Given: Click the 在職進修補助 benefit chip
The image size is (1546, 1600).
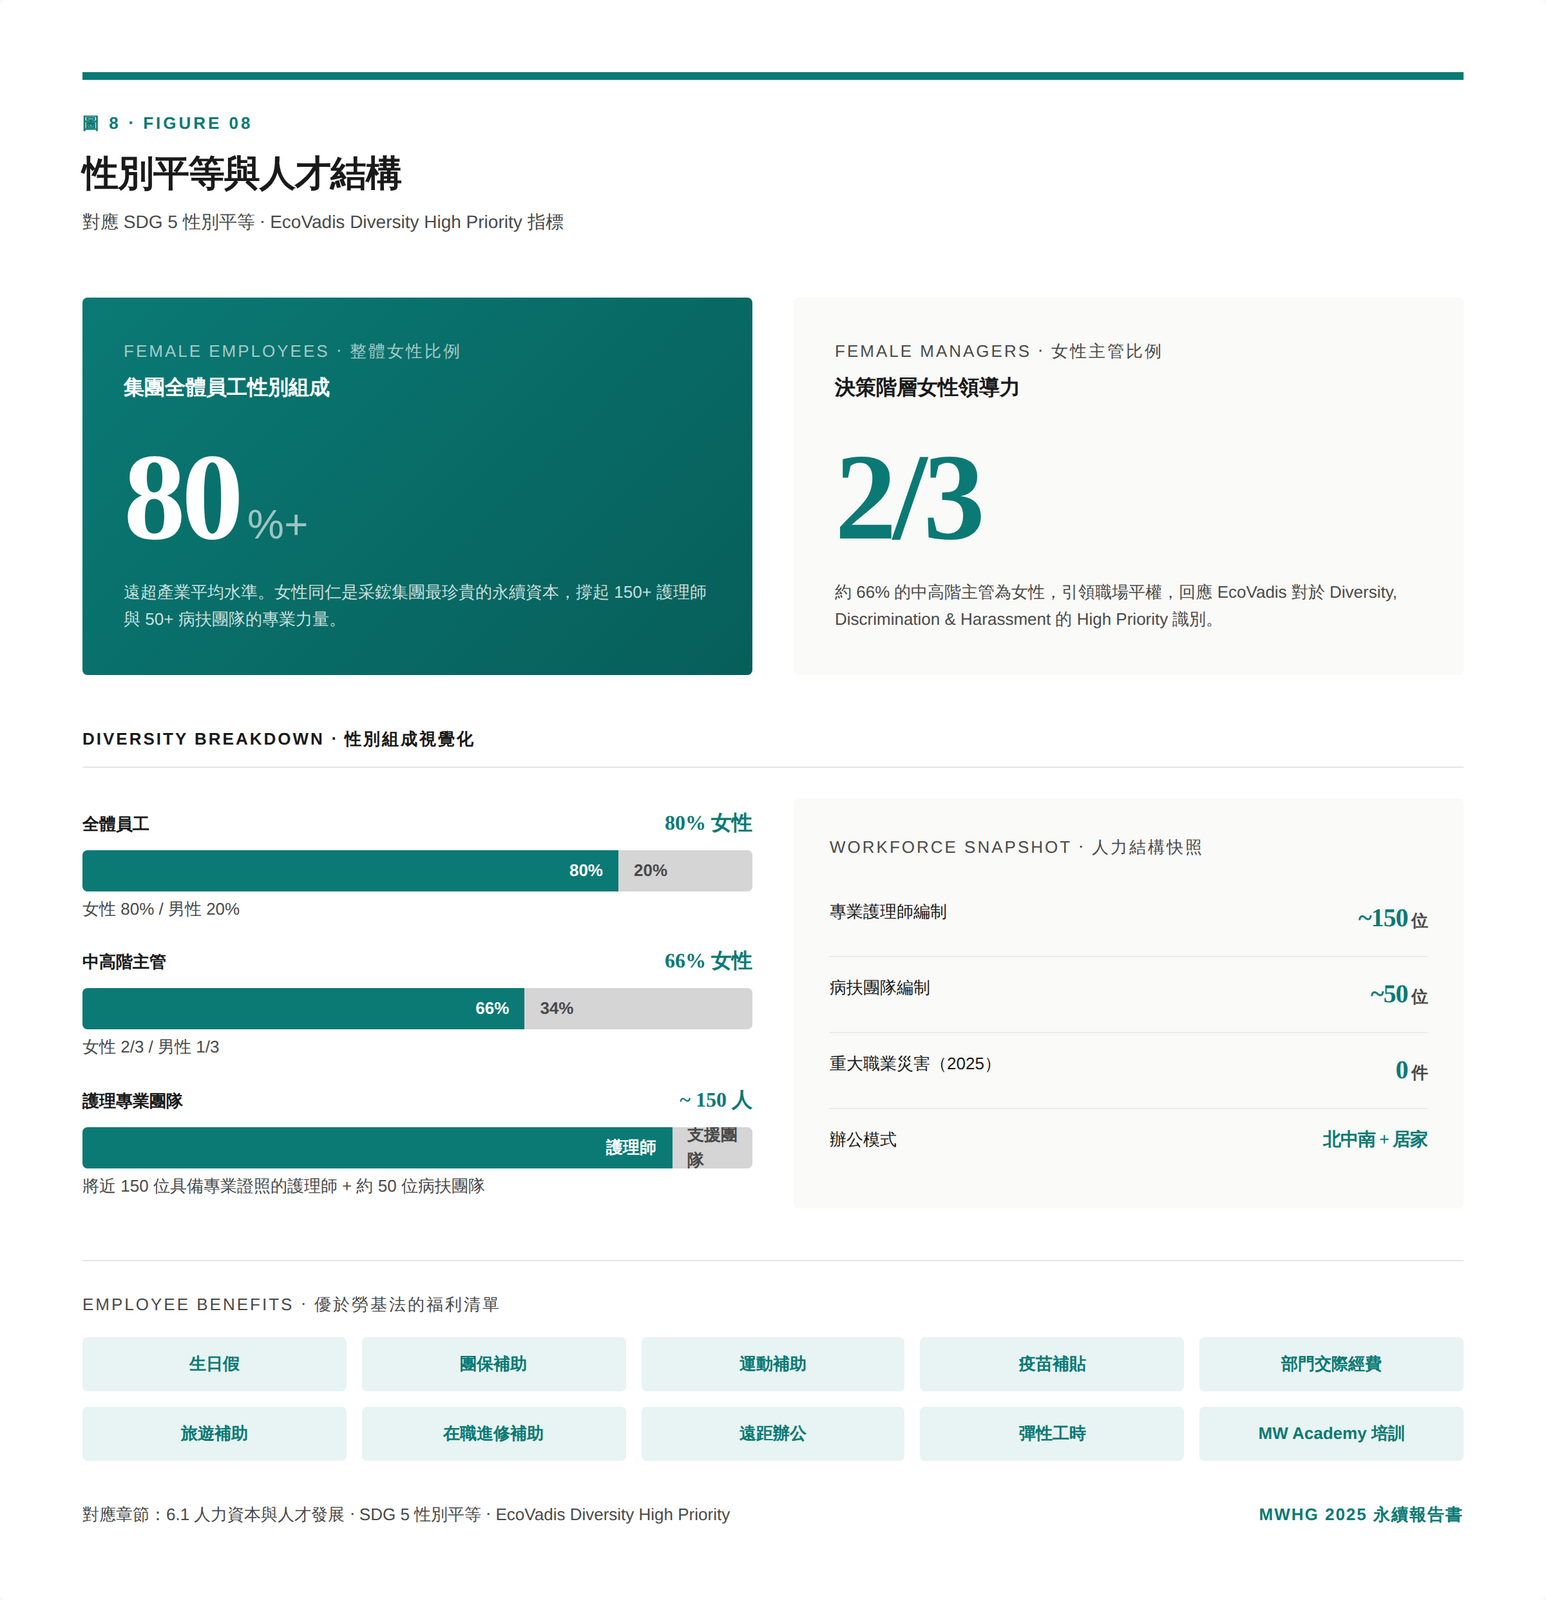Looking at the screenshot, I should tap(493, 1434).
